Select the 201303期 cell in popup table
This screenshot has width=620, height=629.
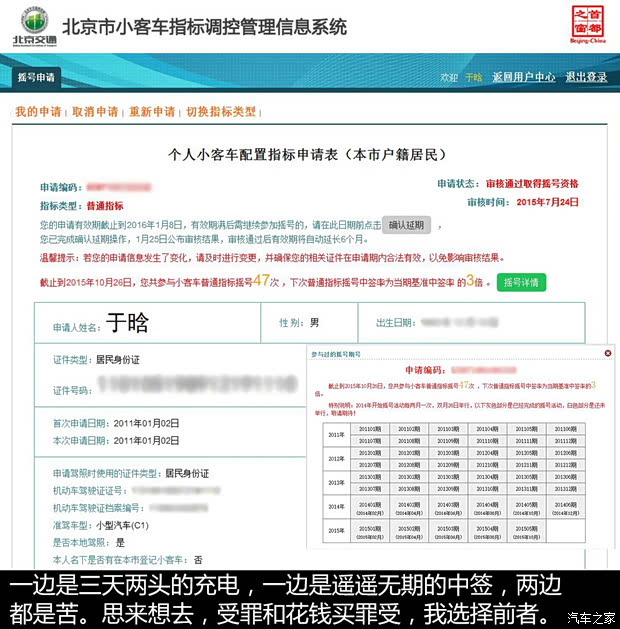[x=448, y=477]
